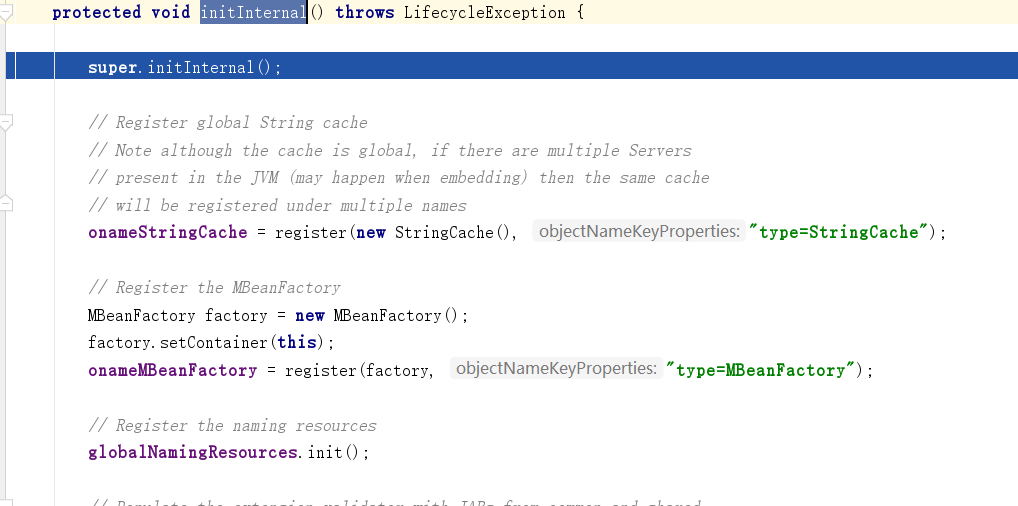Click the objectNameKeyProperties hint before MBeanFactory
Viewport: 1018px width, 506px height.
point(556,368)
